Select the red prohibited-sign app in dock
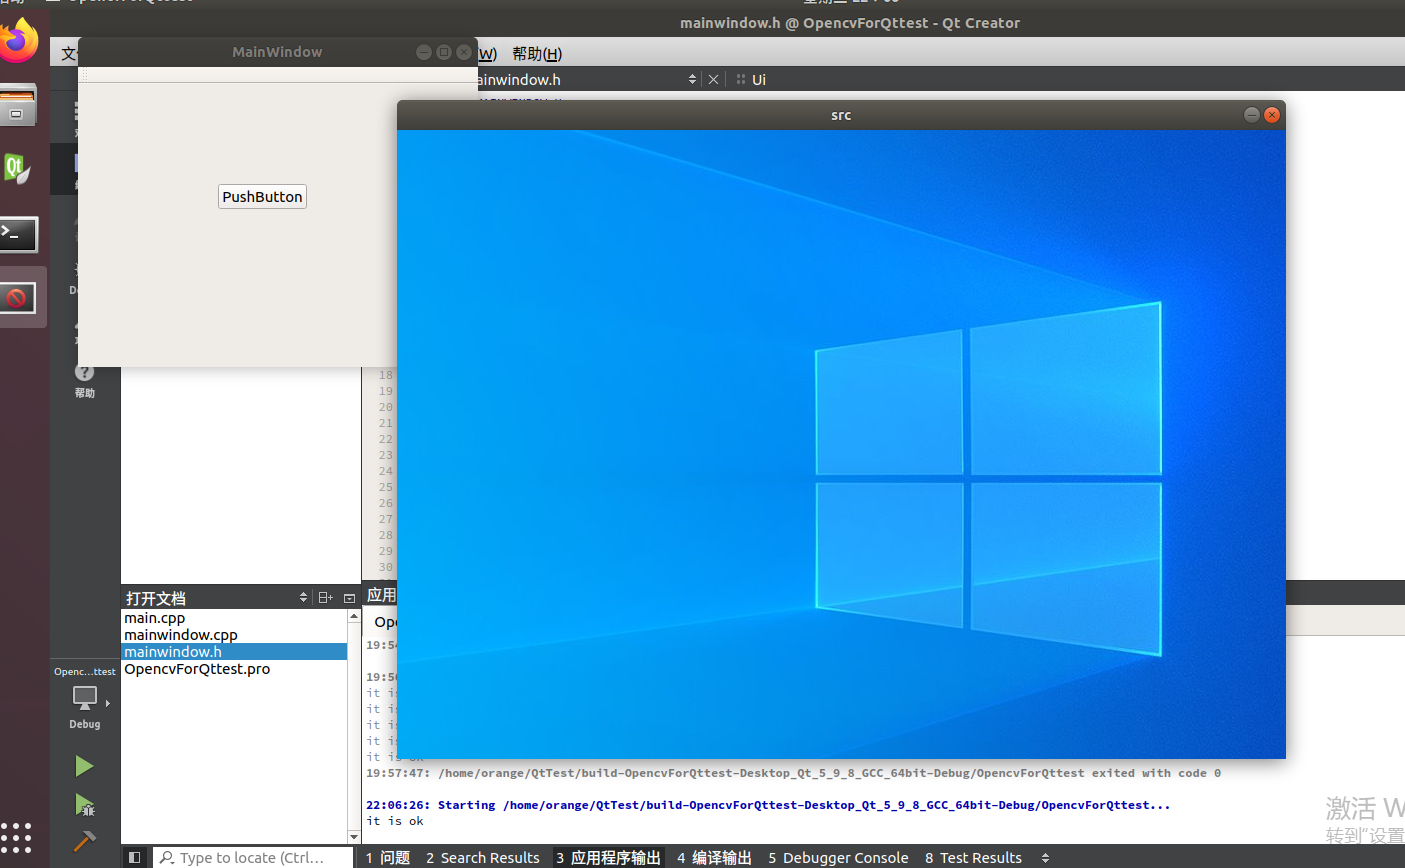 pos(18,297)
